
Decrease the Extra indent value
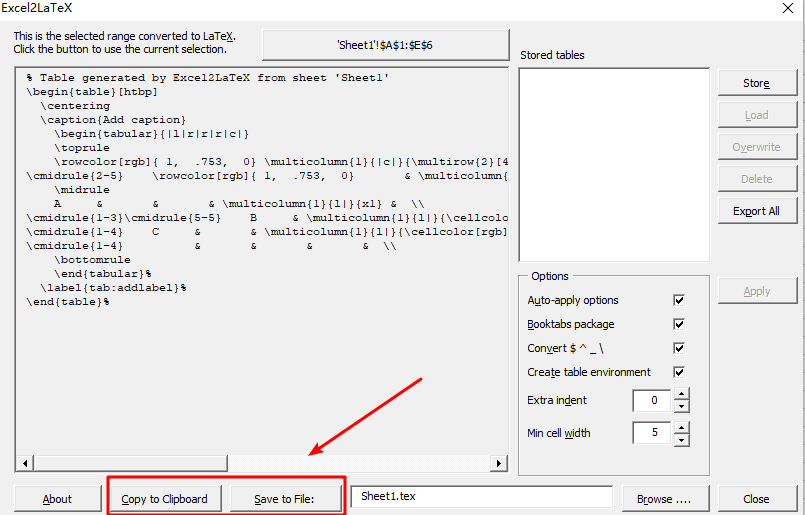681,406
